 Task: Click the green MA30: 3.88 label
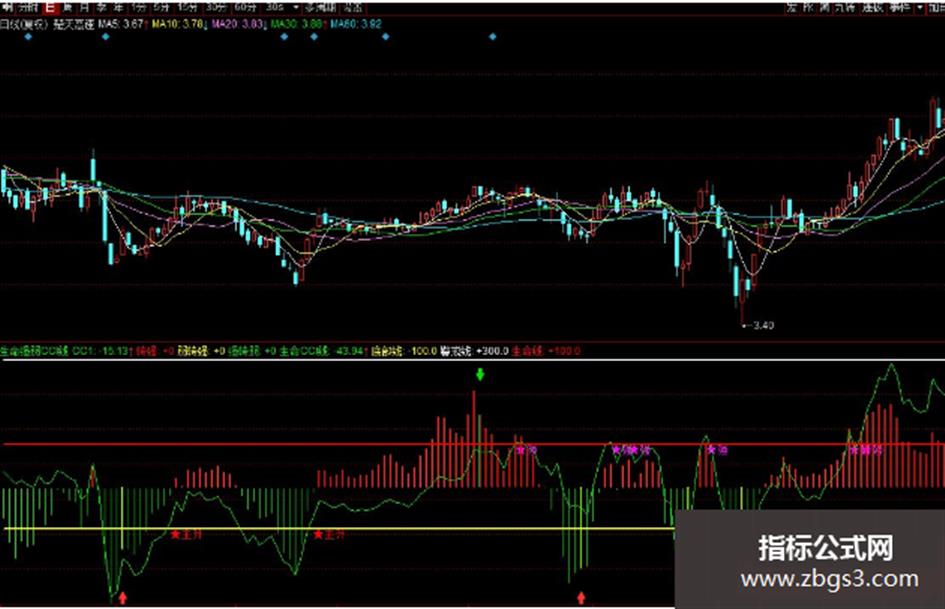[x=297, y=24]
